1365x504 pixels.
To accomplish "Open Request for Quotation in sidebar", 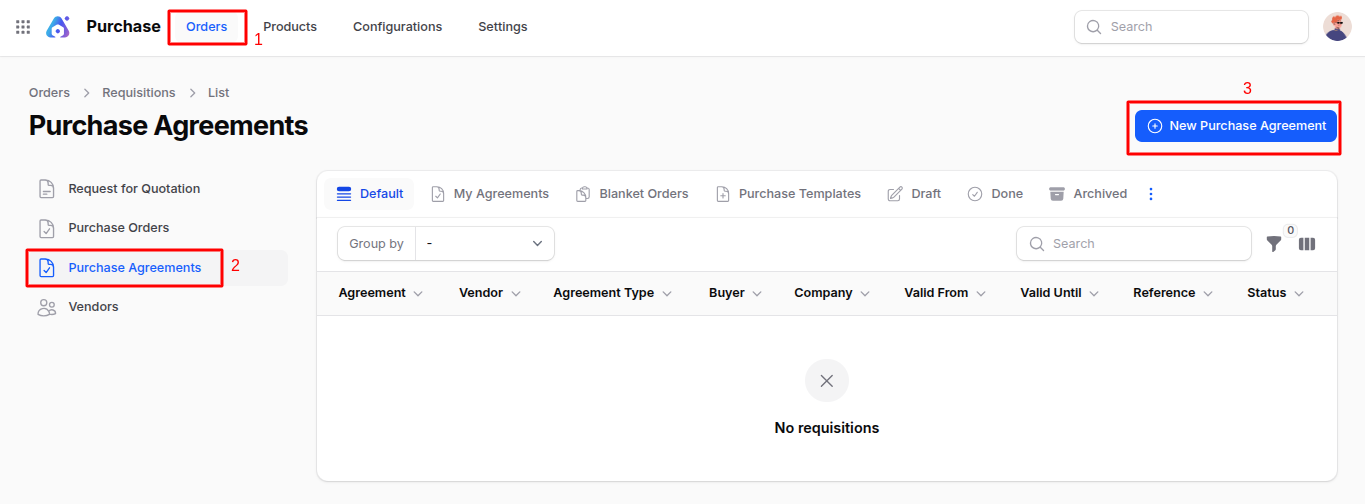I will (158, 189).
